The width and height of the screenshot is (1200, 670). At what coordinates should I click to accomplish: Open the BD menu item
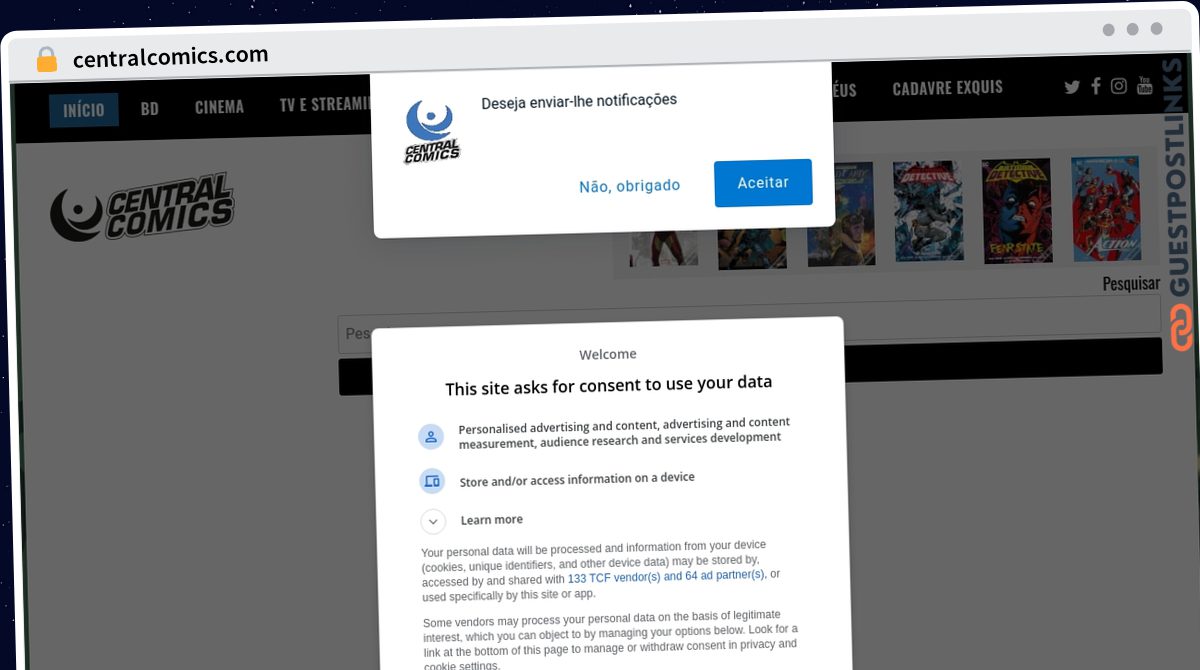pos(150,108)
